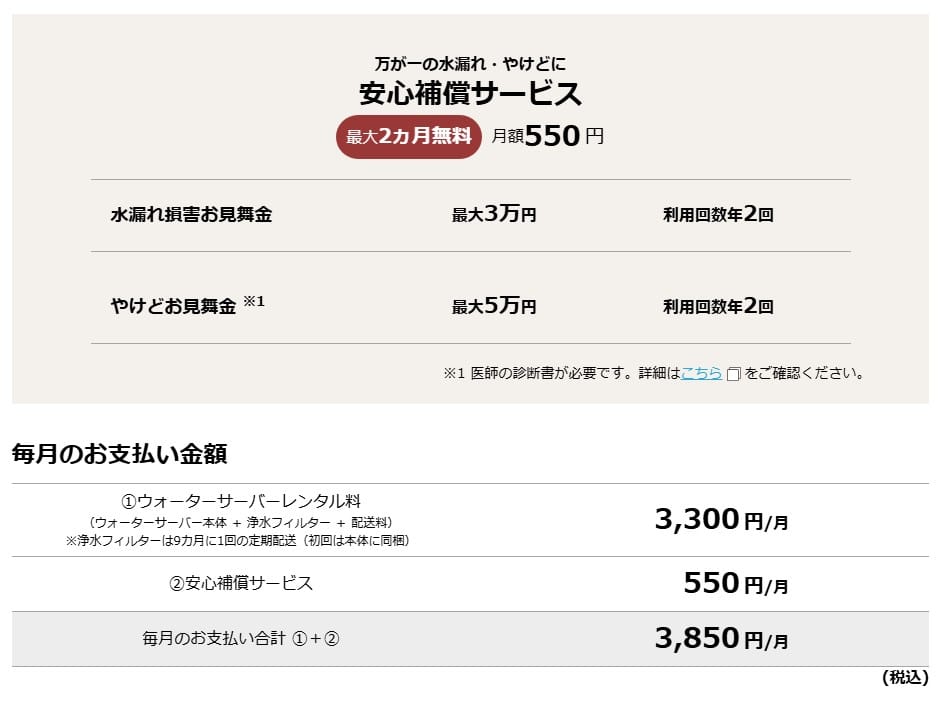946x703 pixels.
Task: Click the 毎月のお支払い金額 section heading
Action: pyautogui.click(x=120, y=454)
